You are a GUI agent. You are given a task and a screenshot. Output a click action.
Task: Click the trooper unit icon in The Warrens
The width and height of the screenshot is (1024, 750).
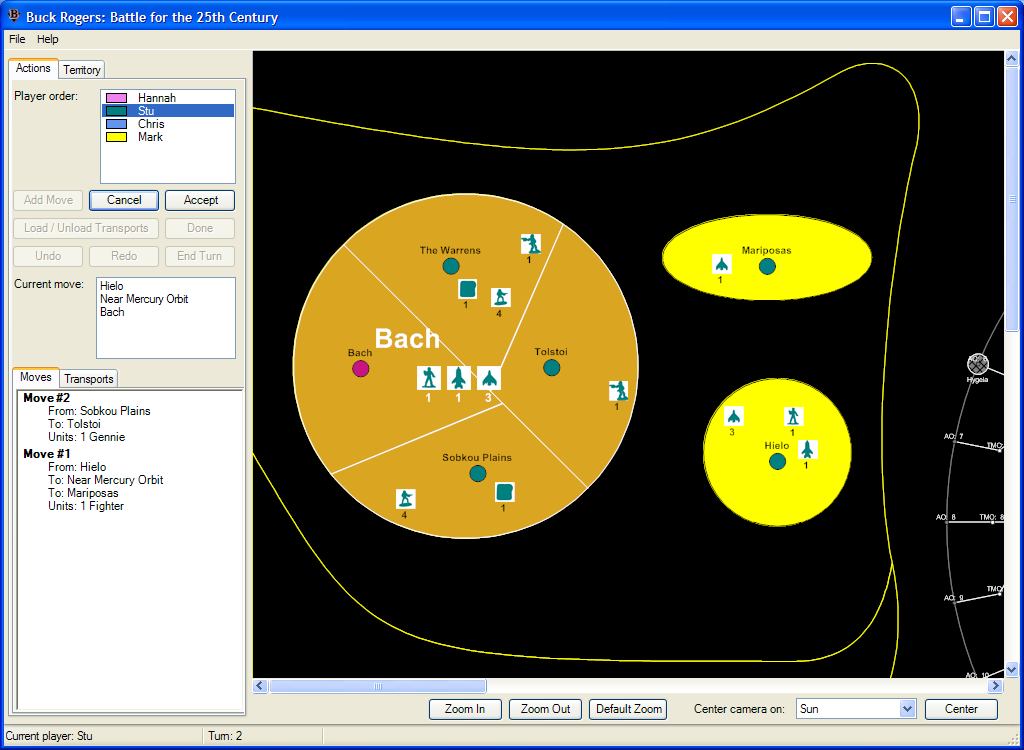[531, 244]
